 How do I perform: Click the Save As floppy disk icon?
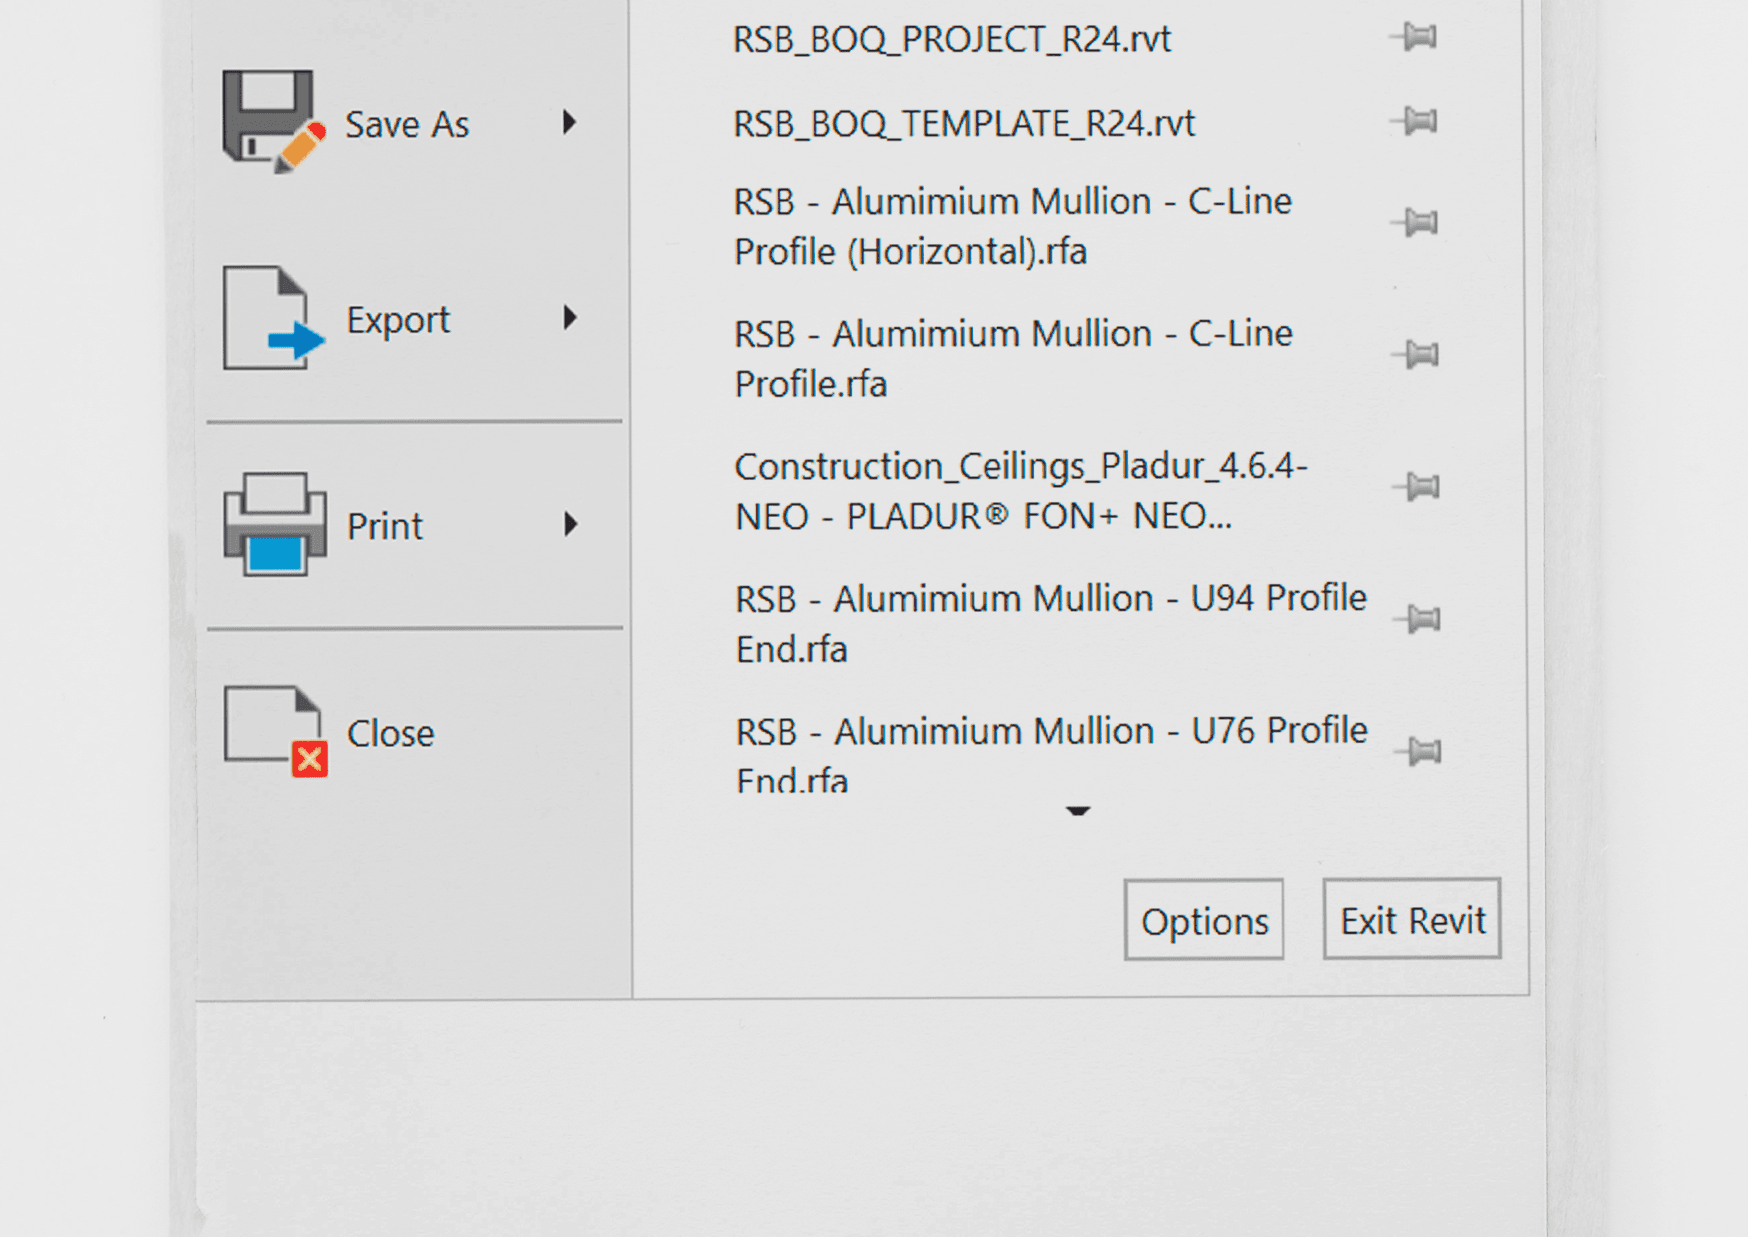click(x=270, y=120)
